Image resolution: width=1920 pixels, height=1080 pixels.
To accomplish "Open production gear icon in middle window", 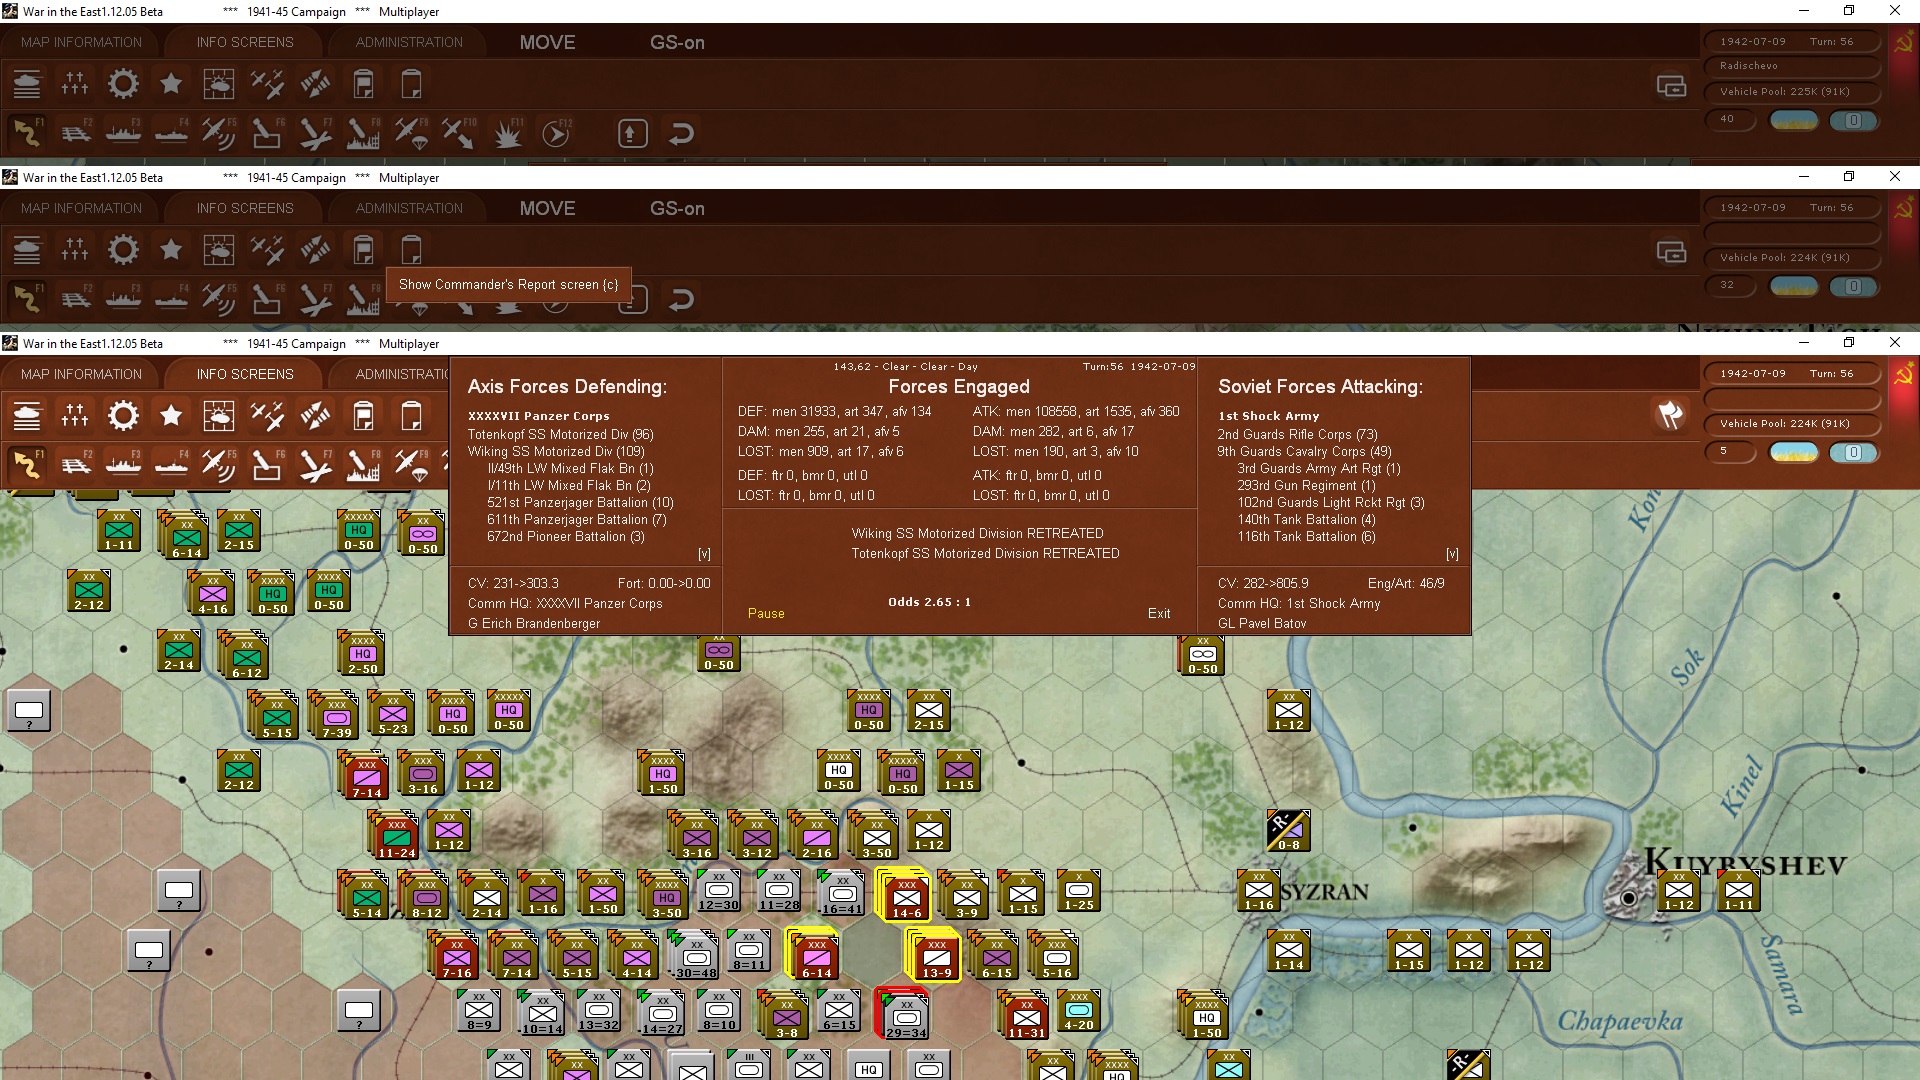I will click(x=123, y=250).
